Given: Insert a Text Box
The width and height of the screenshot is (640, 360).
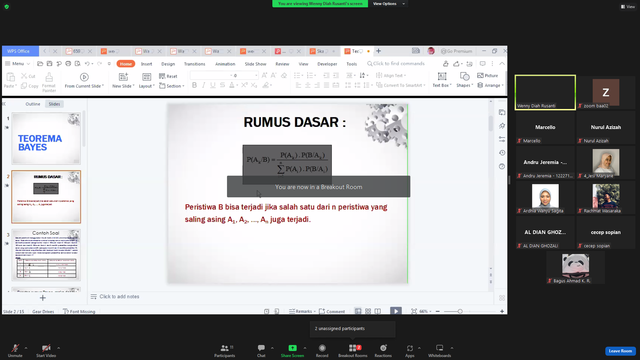Looking at the screenshot, I should 442,80.
